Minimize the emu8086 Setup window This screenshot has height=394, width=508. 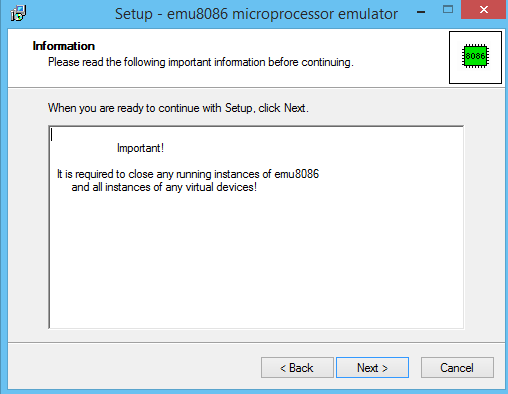(421, 12)
